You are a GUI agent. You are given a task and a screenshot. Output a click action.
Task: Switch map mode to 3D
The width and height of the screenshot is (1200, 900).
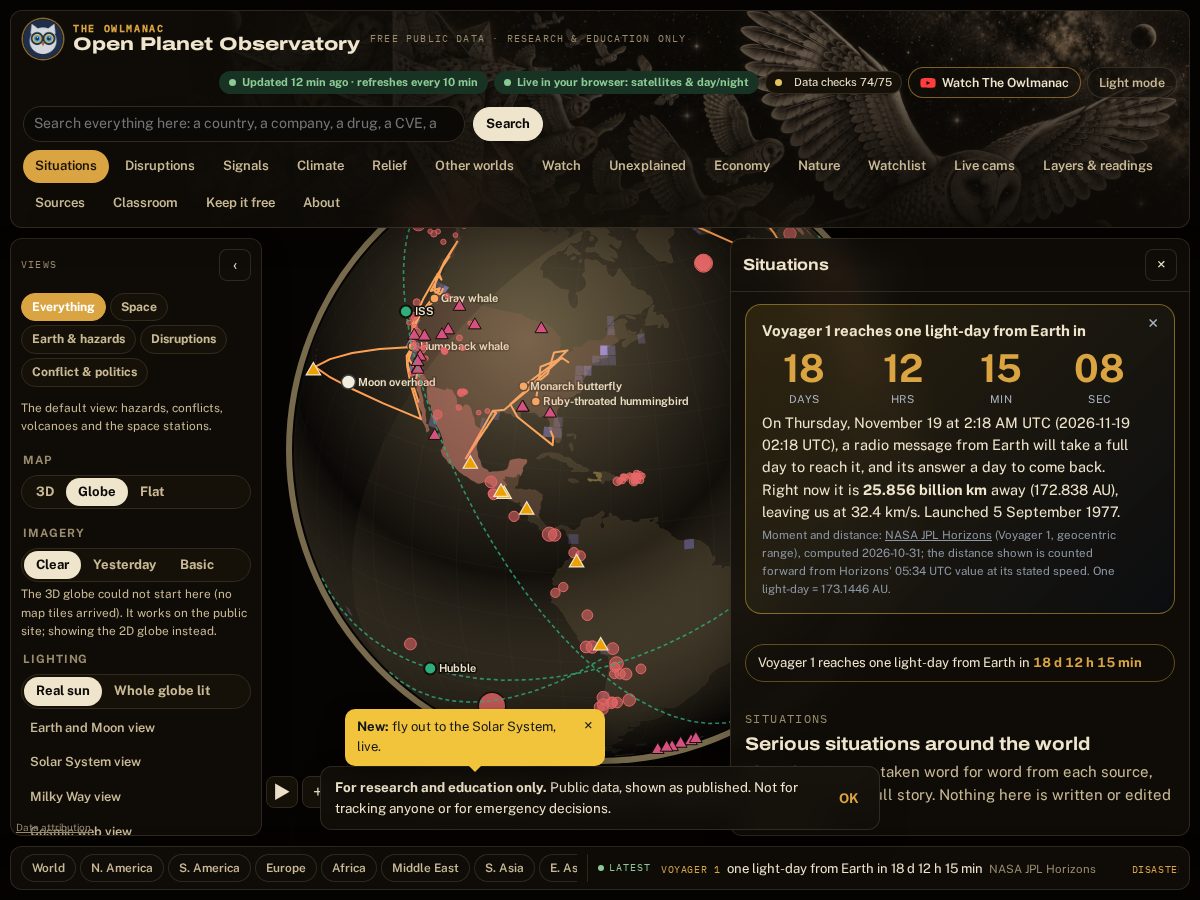tap(45, 491)
